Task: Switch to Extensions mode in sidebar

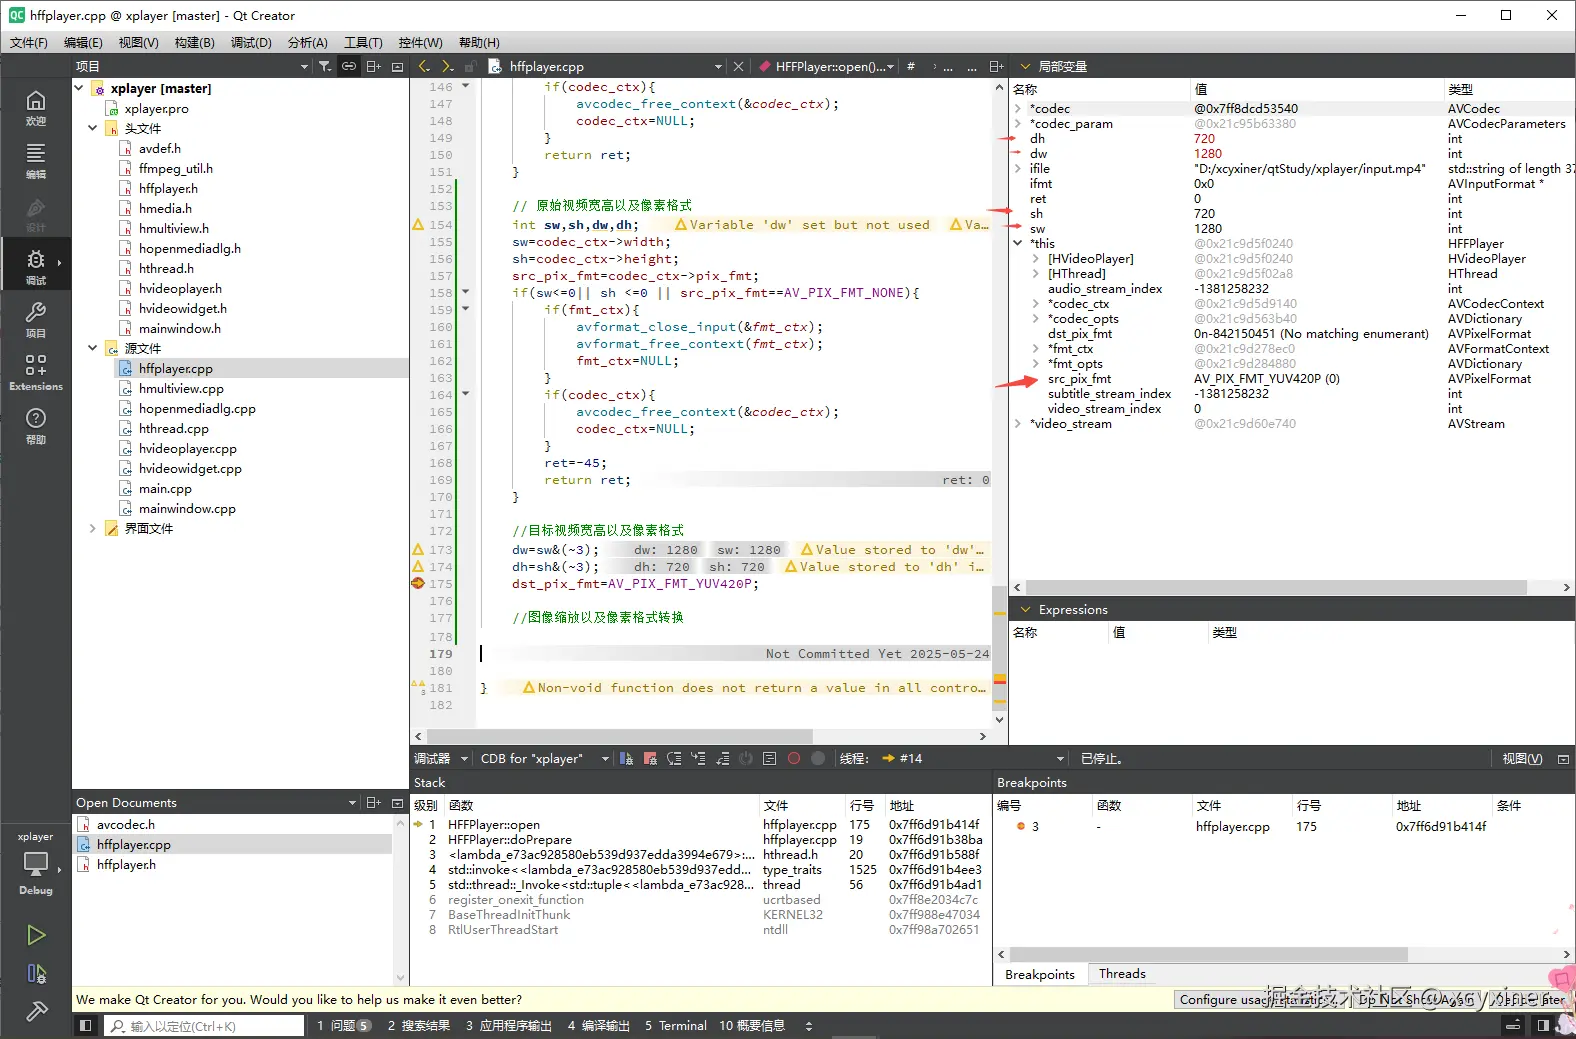Action: [35, 371]
